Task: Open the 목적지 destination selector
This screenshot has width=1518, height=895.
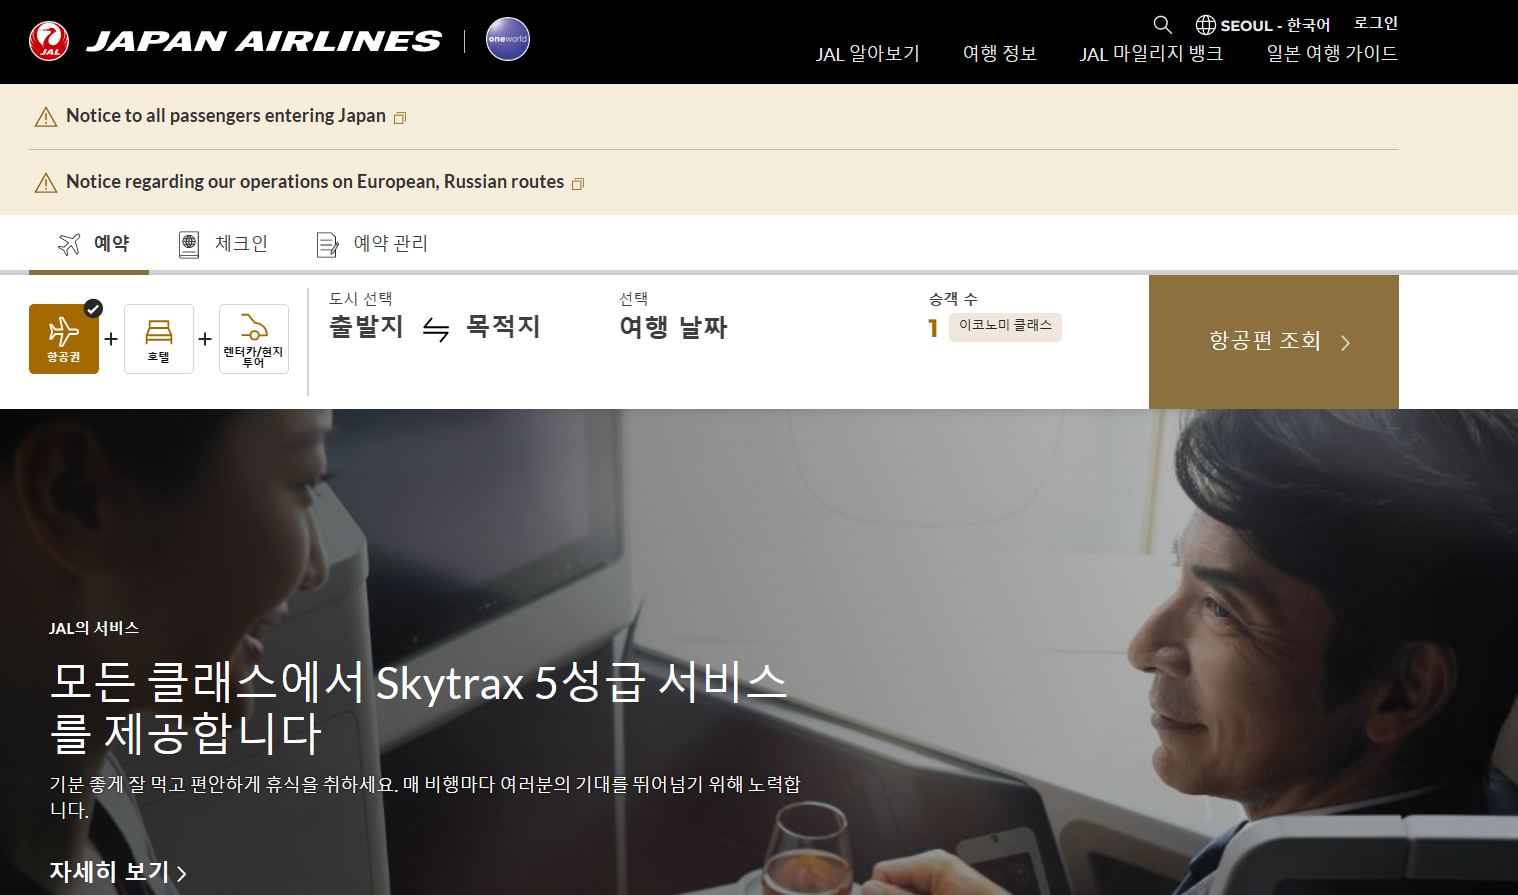Action: pos(503,327)
